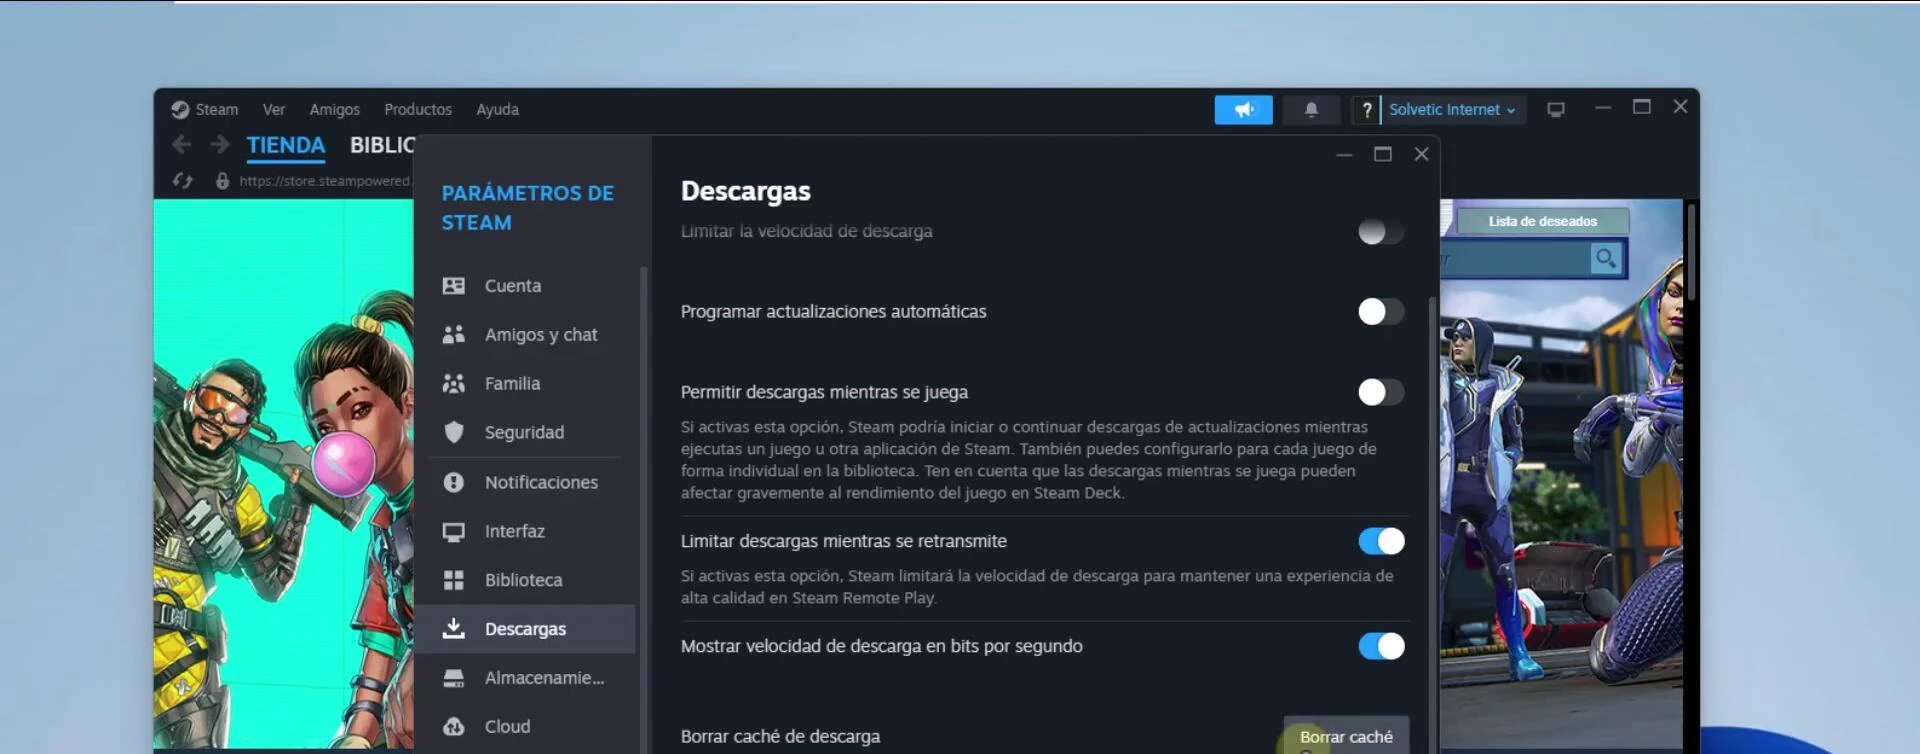Click the Borrar caché button
This screenshot has height=754, width=1920.
point(1346,736)
